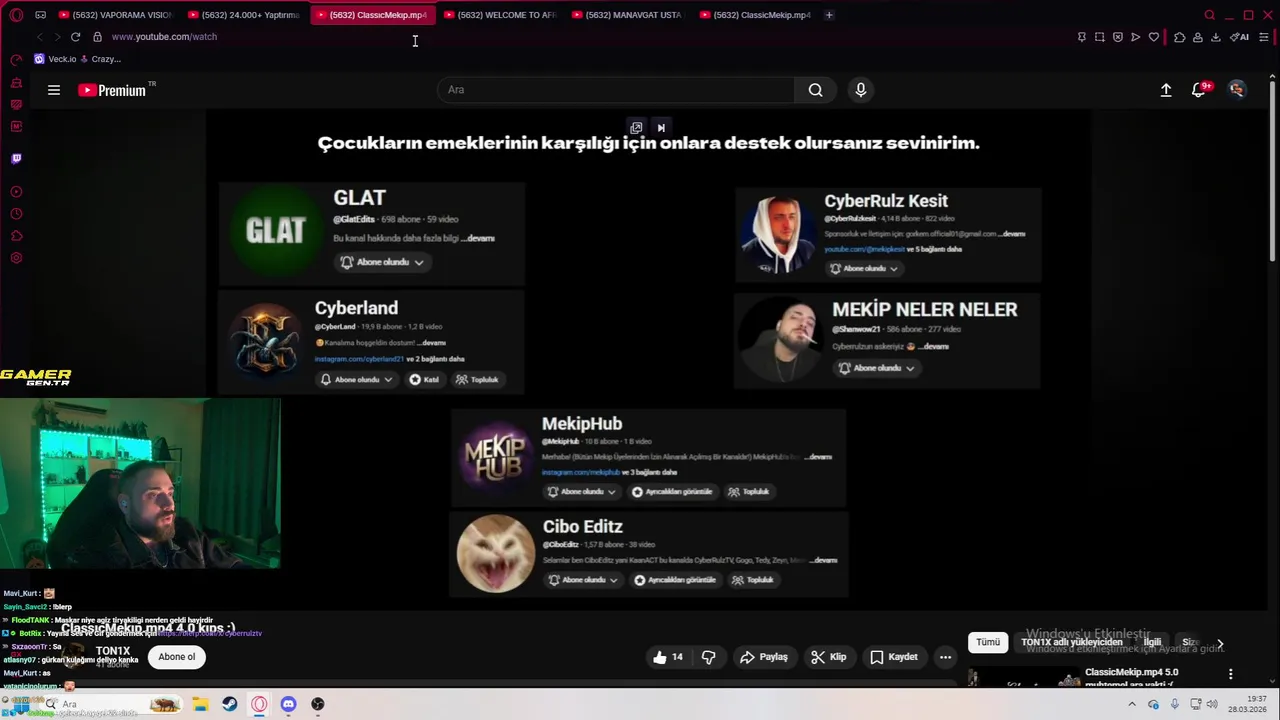Open Opera GX main menu logo
Image resolution: width=1280 pixels, height=720 pixels.
[16, 15]
